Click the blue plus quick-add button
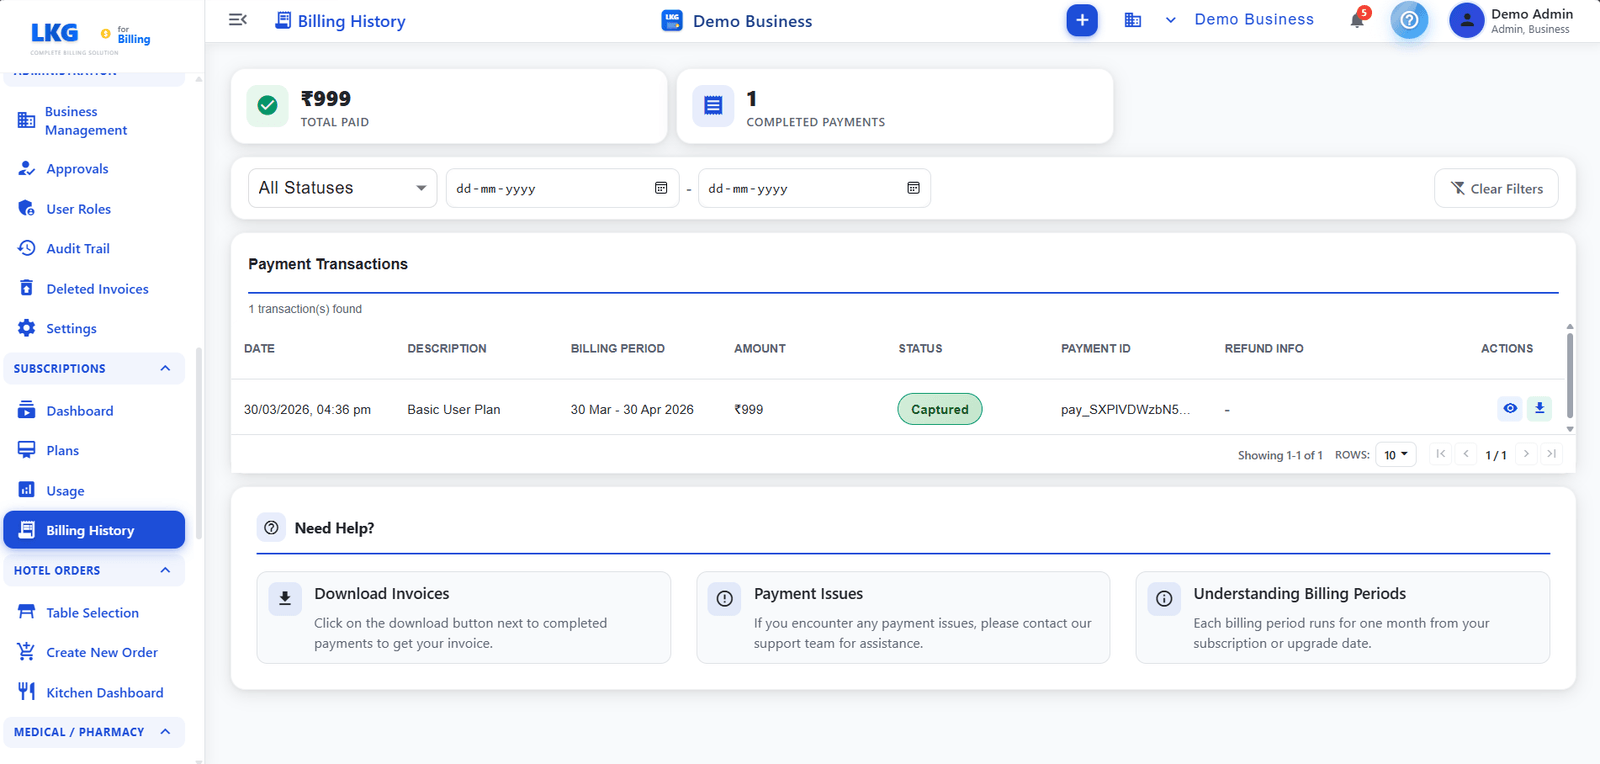Screen dimensions: 1600x764 1081,20
